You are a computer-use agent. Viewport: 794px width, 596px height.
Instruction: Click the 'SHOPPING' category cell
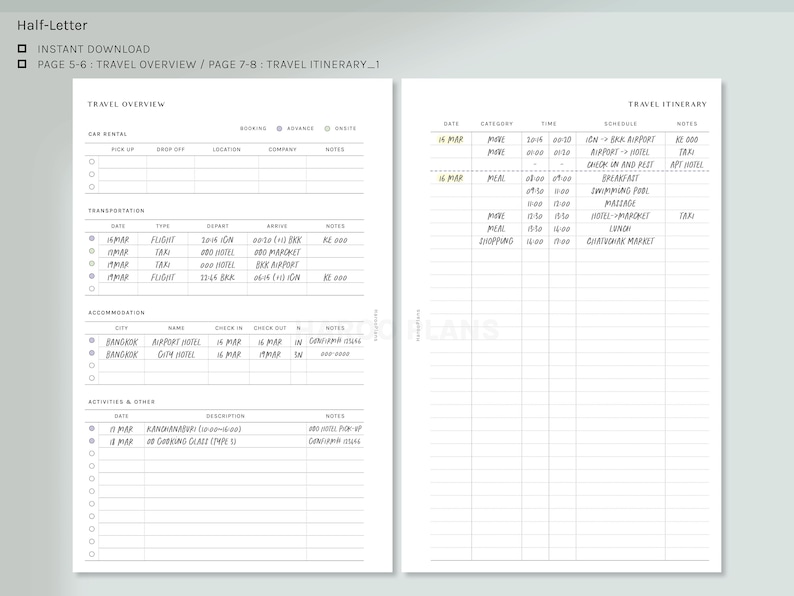pos(496,242)
